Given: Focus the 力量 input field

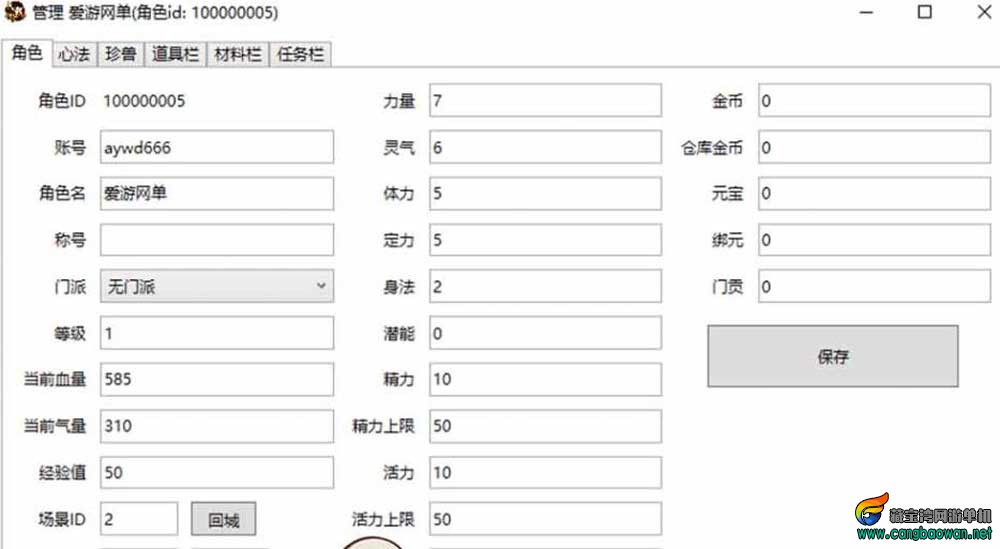Looking at the screenshot, I should 545,100.
